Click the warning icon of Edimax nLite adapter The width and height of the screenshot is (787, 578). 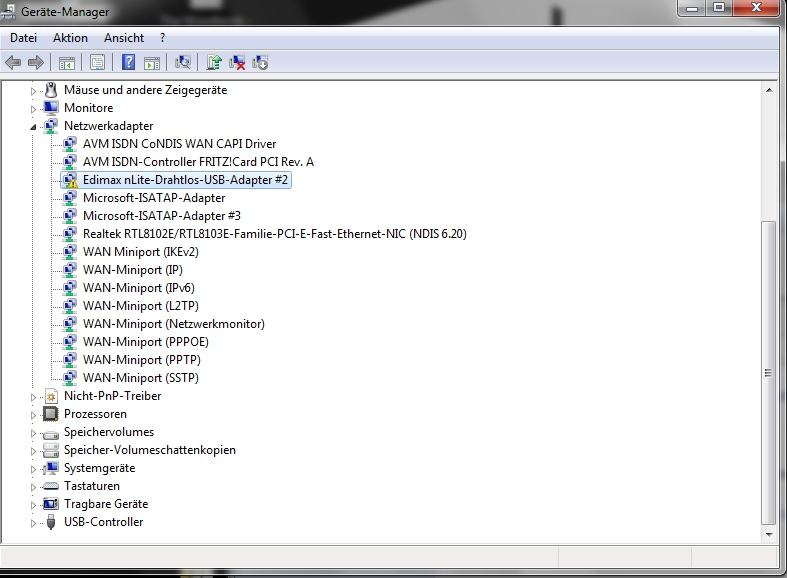click(70, 180)
